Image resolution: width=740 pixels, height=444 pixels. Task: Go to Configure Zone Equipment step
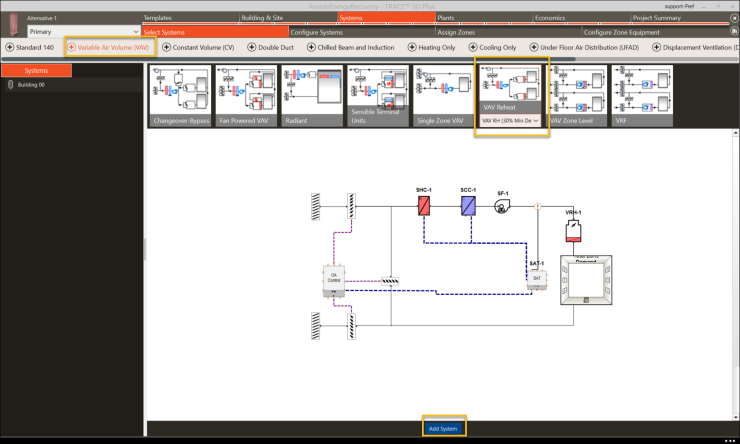pyautogui.click(x=655, y=32)
